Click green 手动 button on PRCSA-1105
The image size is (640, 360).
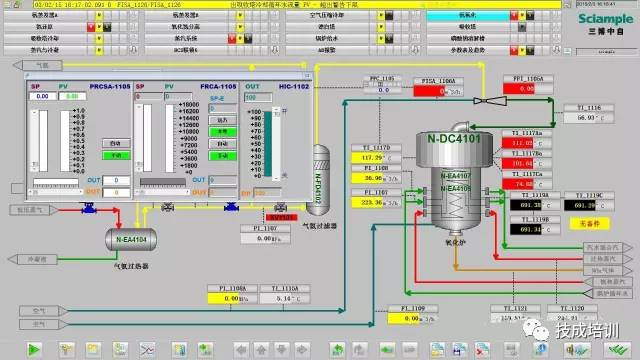pos(116,156)
